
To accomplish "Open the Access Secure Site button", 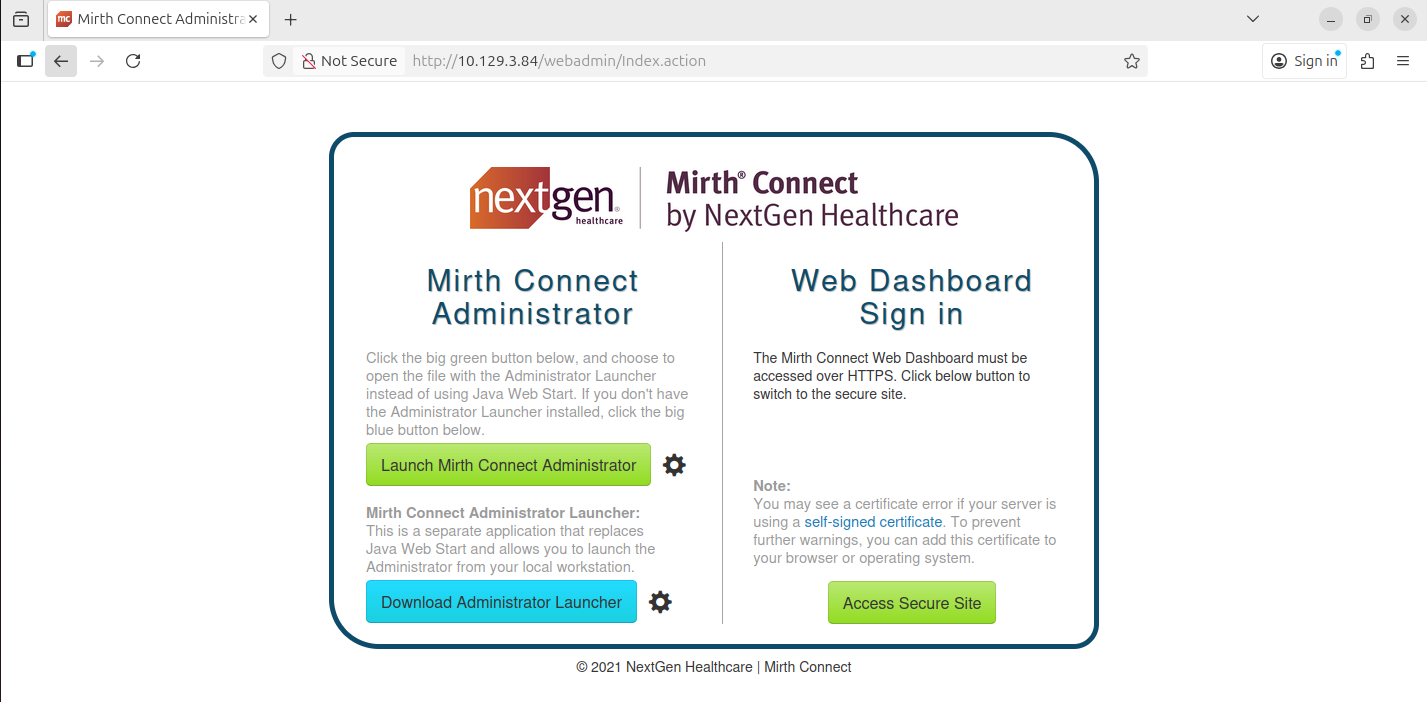I will click(912, 603).
